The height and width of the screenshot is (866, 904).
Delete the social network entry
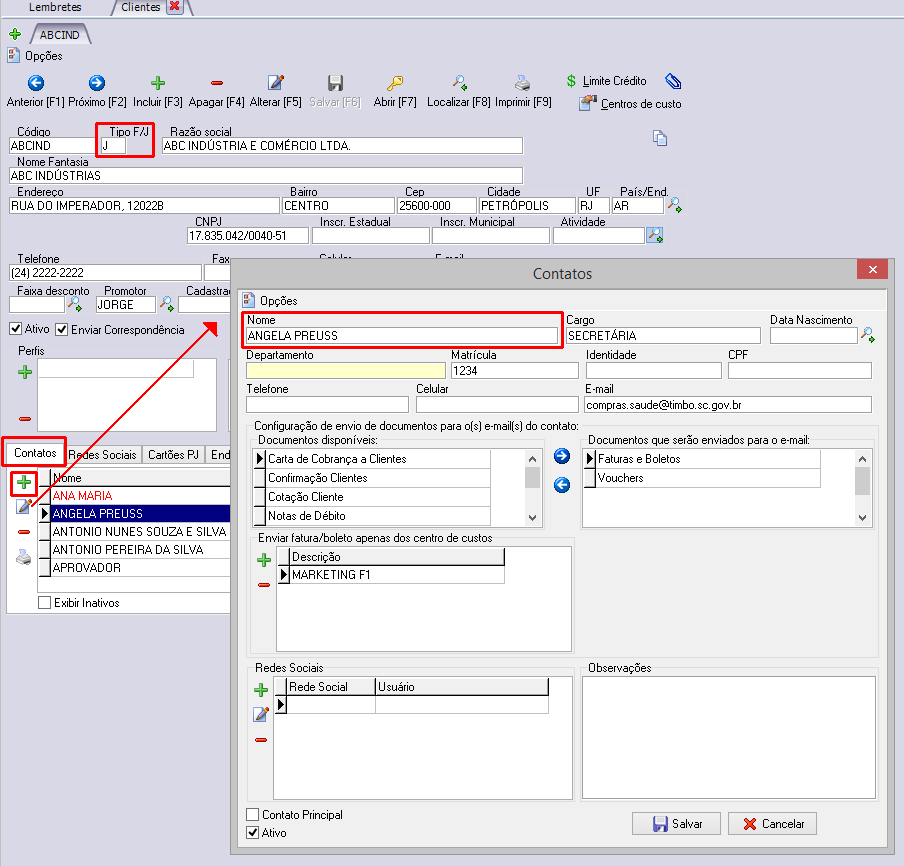pyautogui.click(x=261, y=740)
